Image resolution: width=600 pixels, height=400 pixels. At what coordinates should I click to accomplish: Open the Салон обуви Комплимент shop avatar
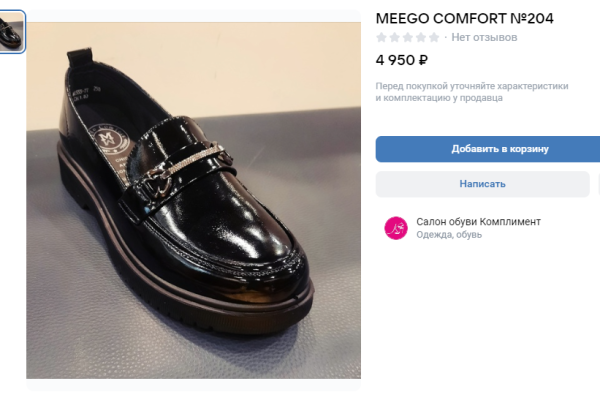[x=396, y=228]
